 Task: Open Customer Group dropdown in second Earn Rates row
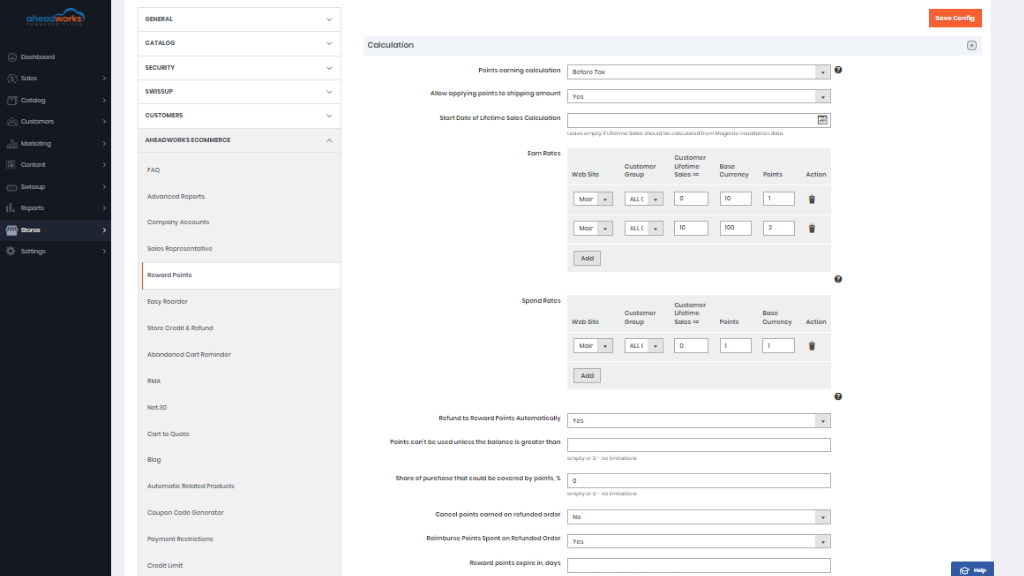tap(644, 228)
